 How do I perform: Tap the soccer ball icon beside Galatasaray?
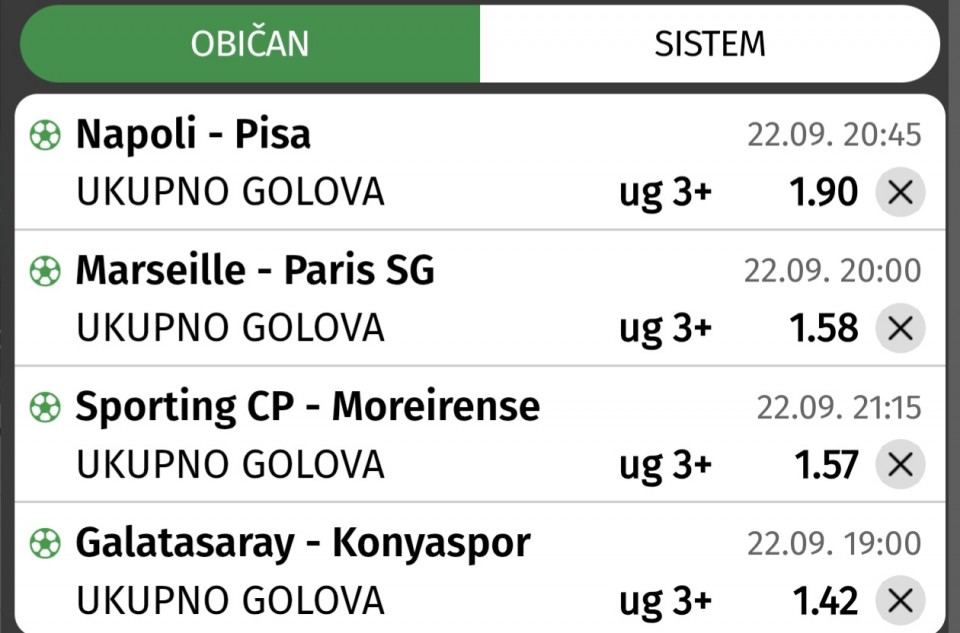click(45, 543)
